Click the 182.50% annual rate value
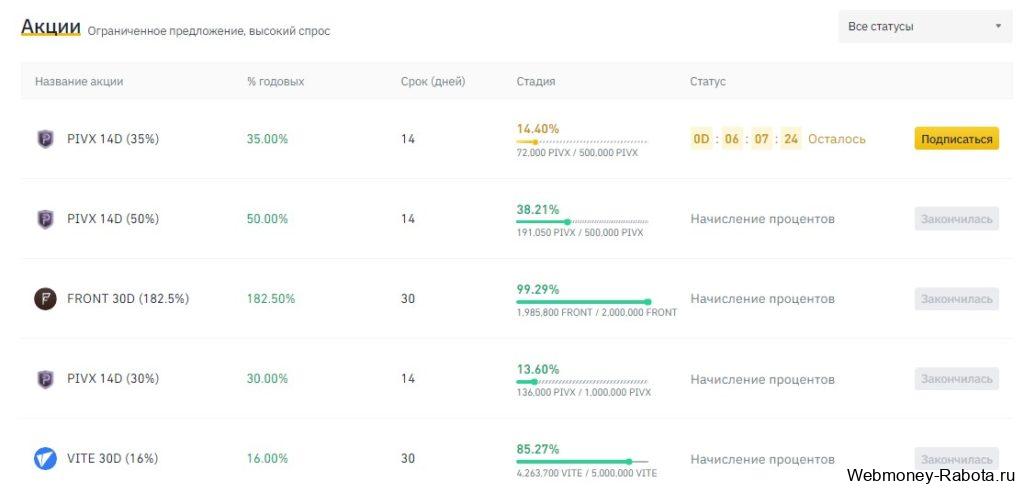This screenshot has width=1024, height=493. pos(270,299)
